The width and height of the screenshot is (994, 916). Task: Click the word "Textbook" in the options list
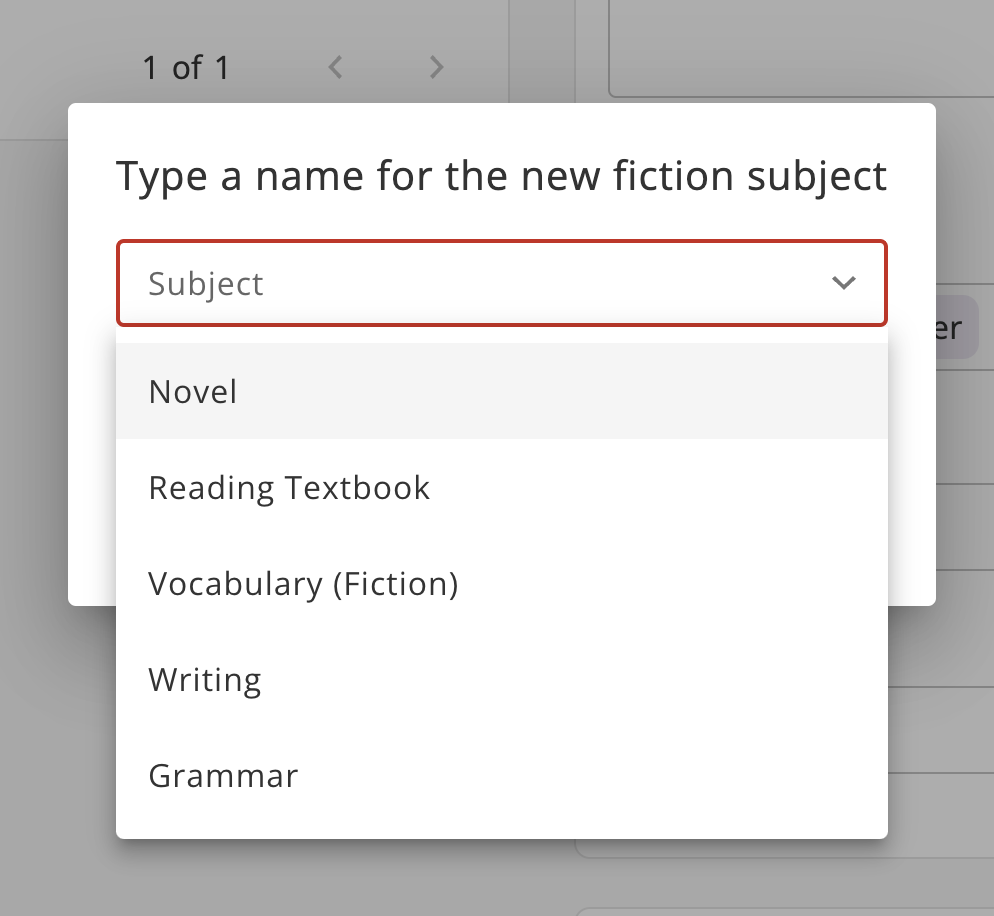(357, 488)
